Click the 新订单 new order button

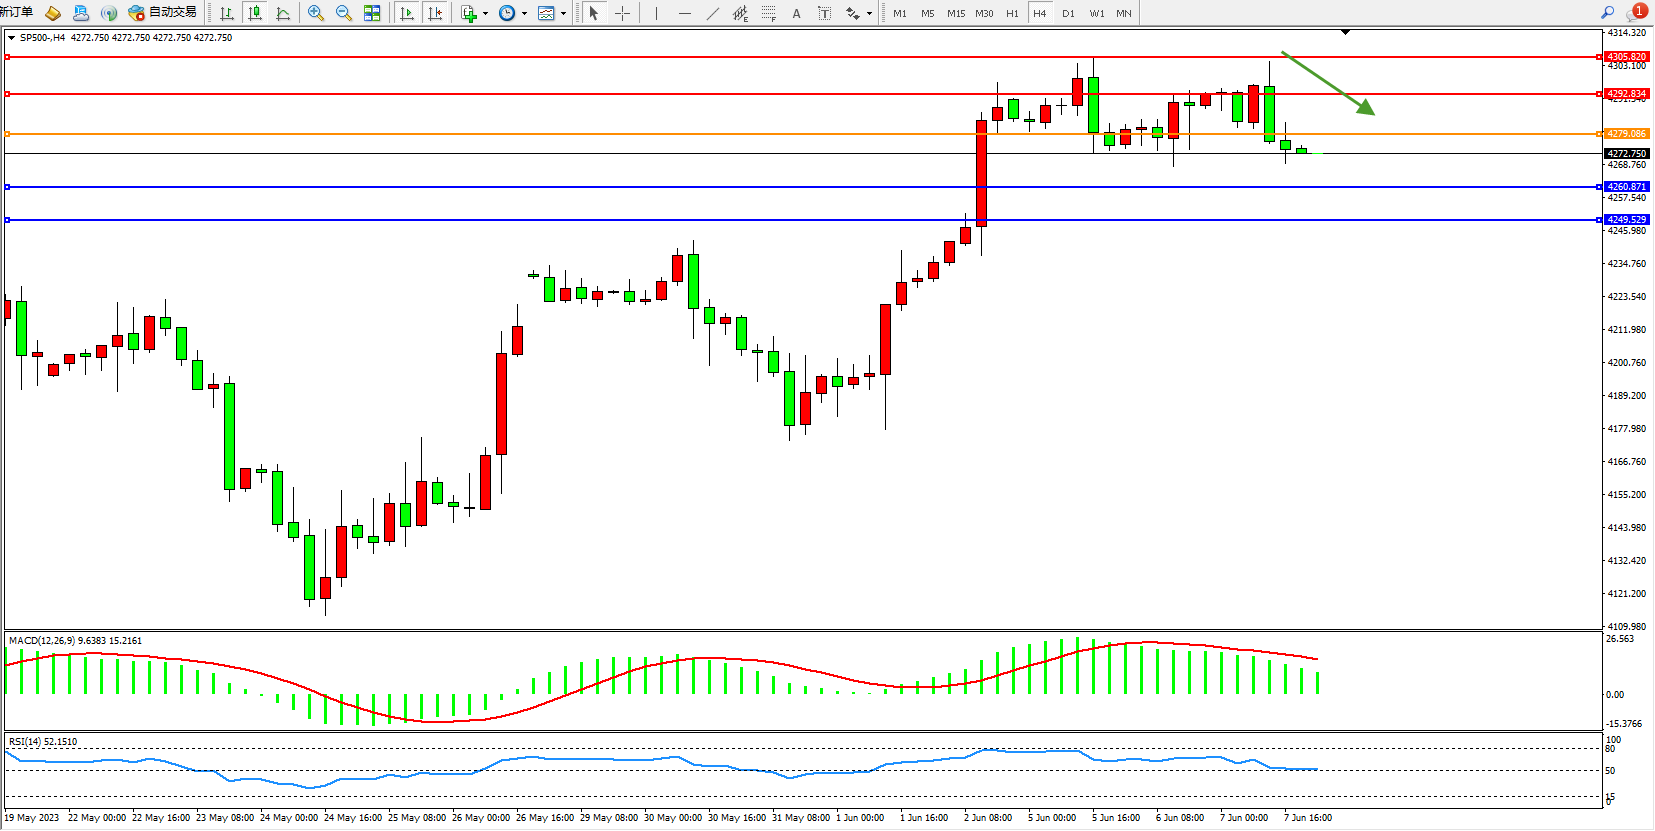17,13
